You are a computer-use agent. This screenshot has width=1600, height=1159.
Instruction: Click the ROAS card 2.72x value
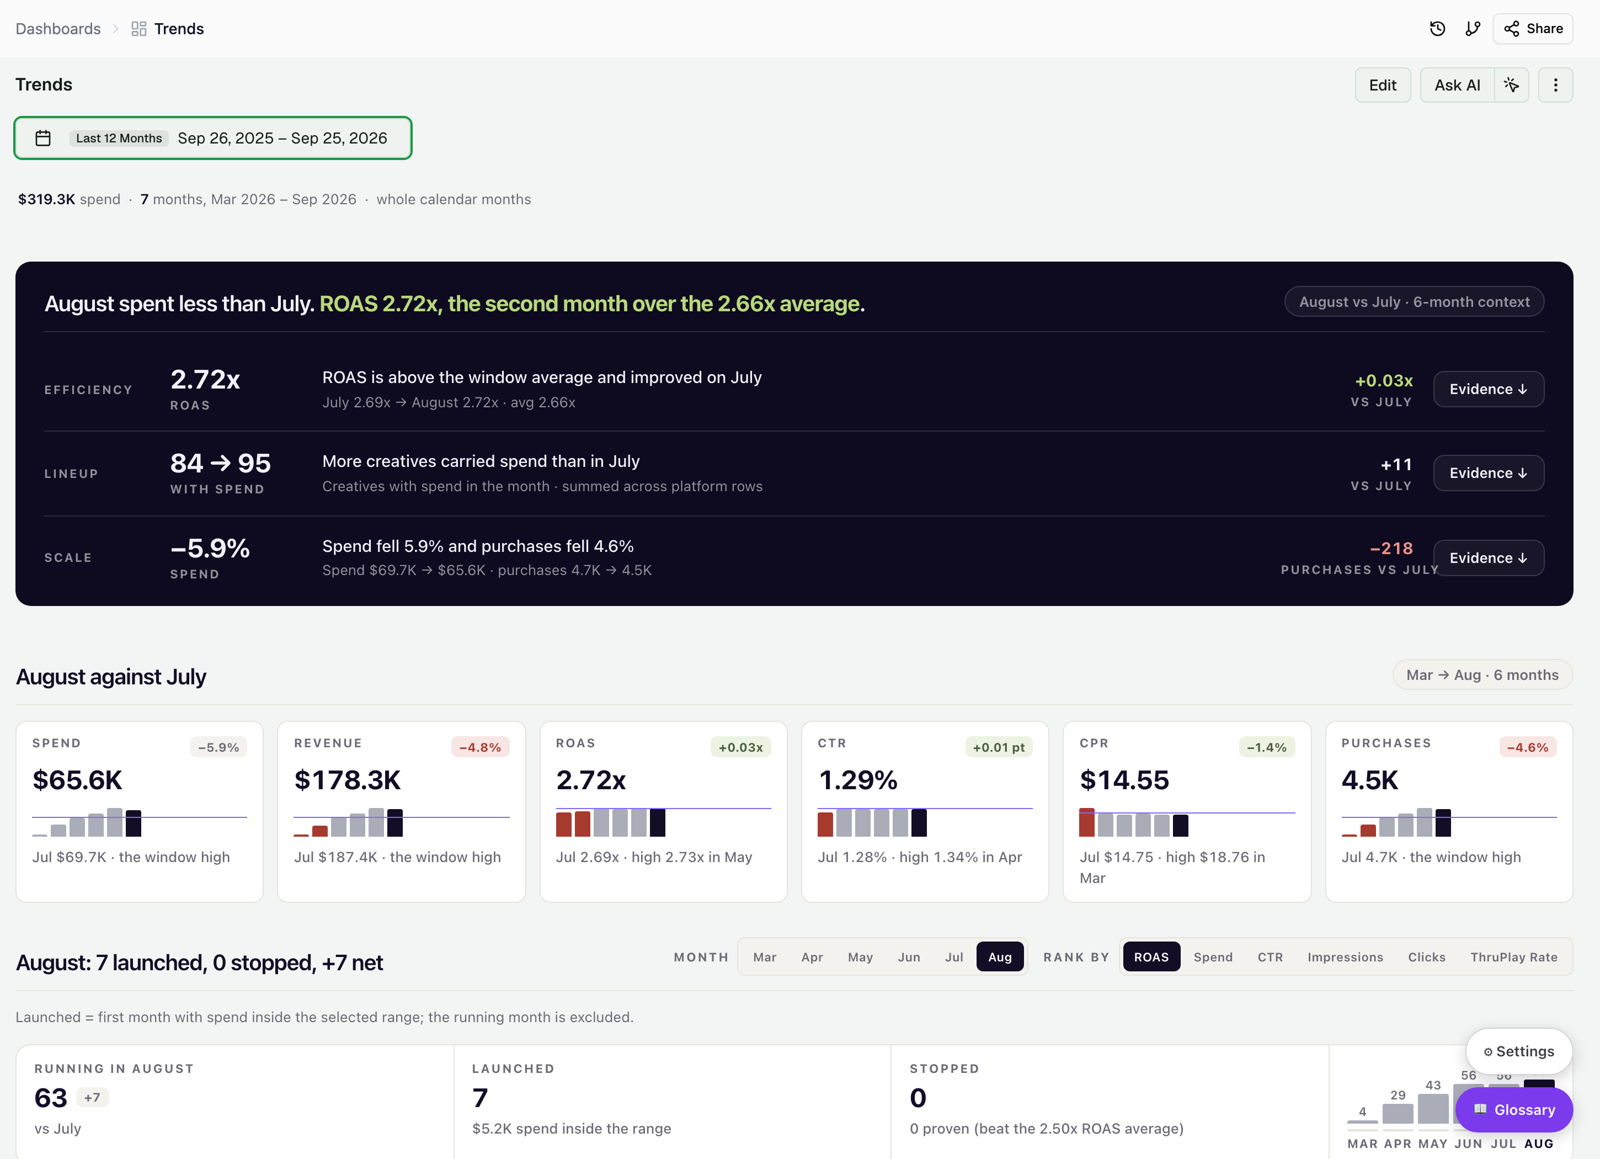591,780
